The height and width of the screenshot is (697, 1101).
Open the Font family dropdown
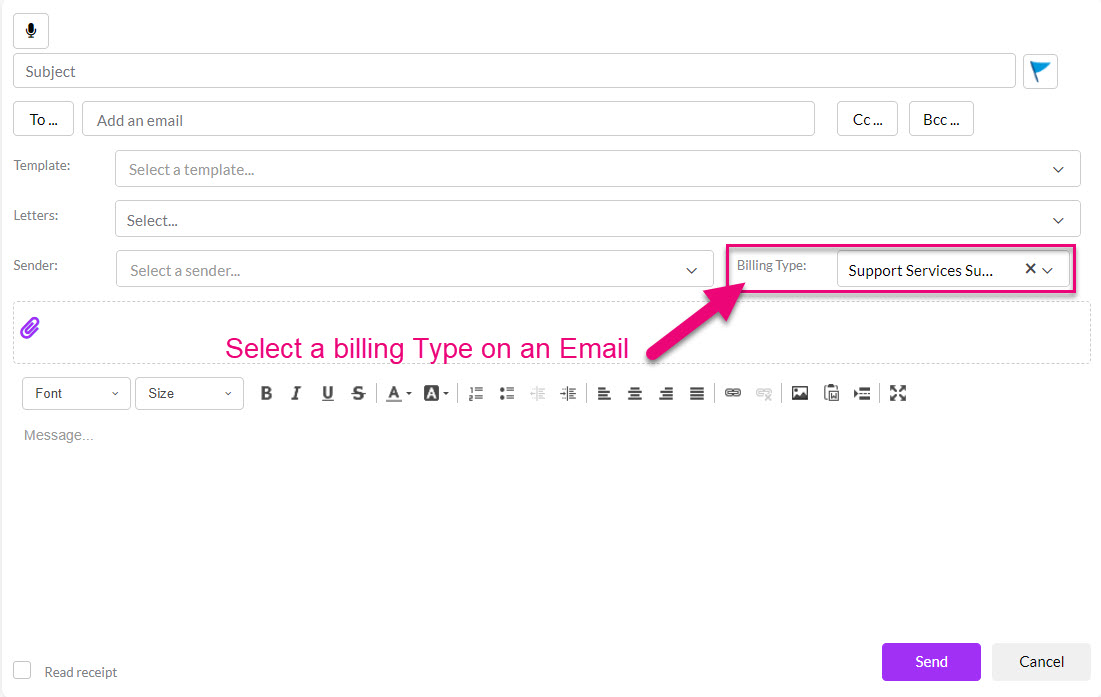coord(76,394)
